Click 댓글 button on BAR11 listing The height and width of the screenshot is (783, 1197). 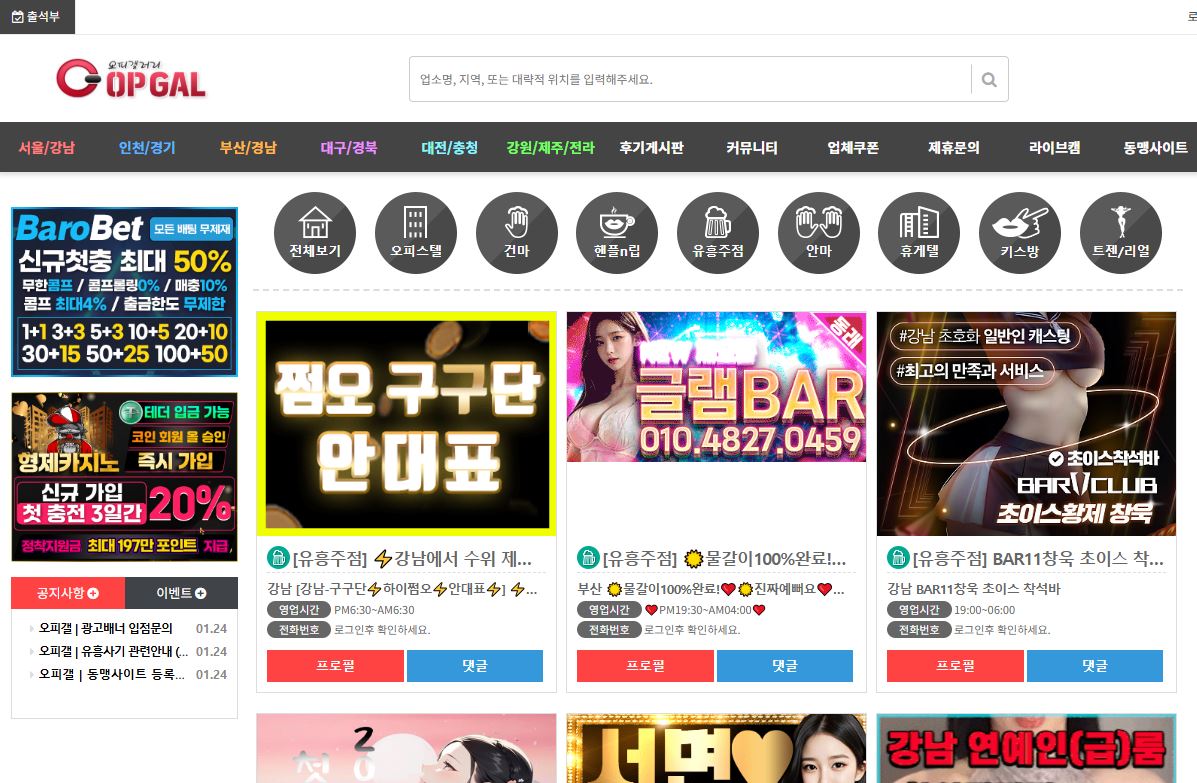(1094, 666)
